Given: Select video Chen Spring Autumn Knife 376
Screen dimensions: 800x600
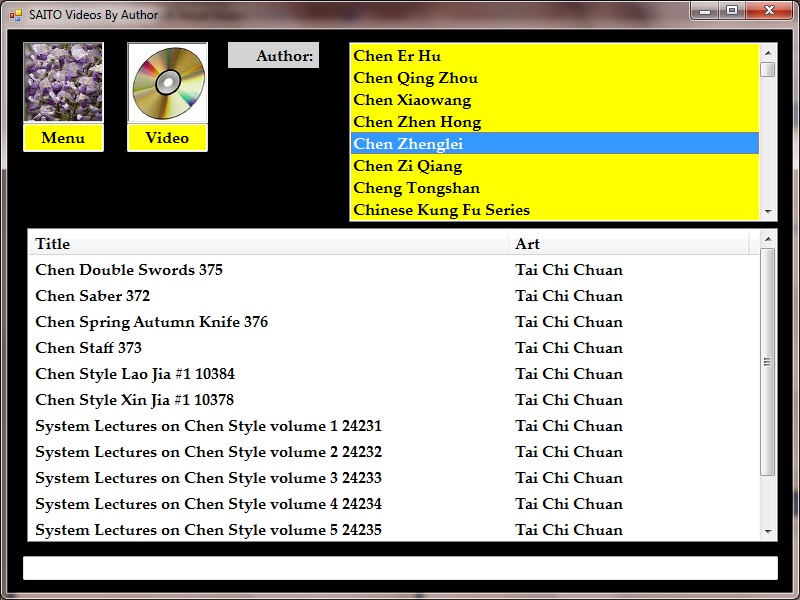Looking at the screenshot, I should [x=394, y=321].
